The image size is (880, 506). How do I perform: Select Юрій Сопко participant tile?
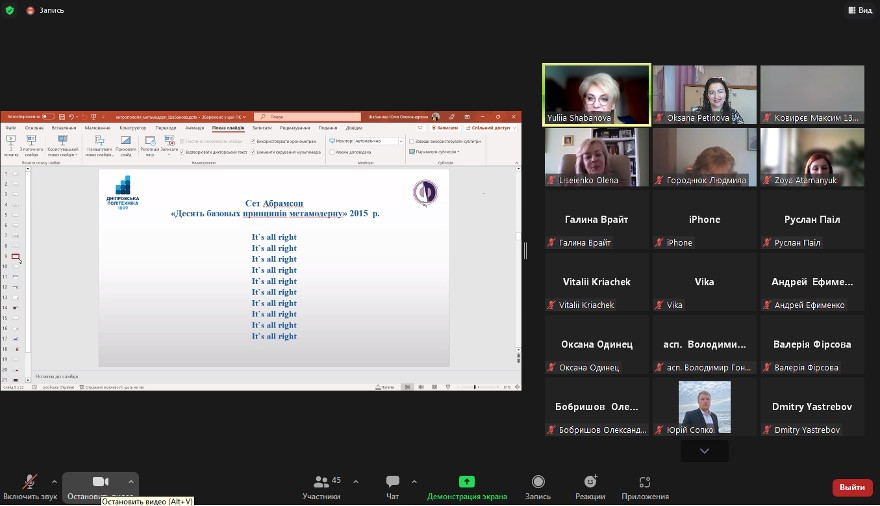coord(704,407)
